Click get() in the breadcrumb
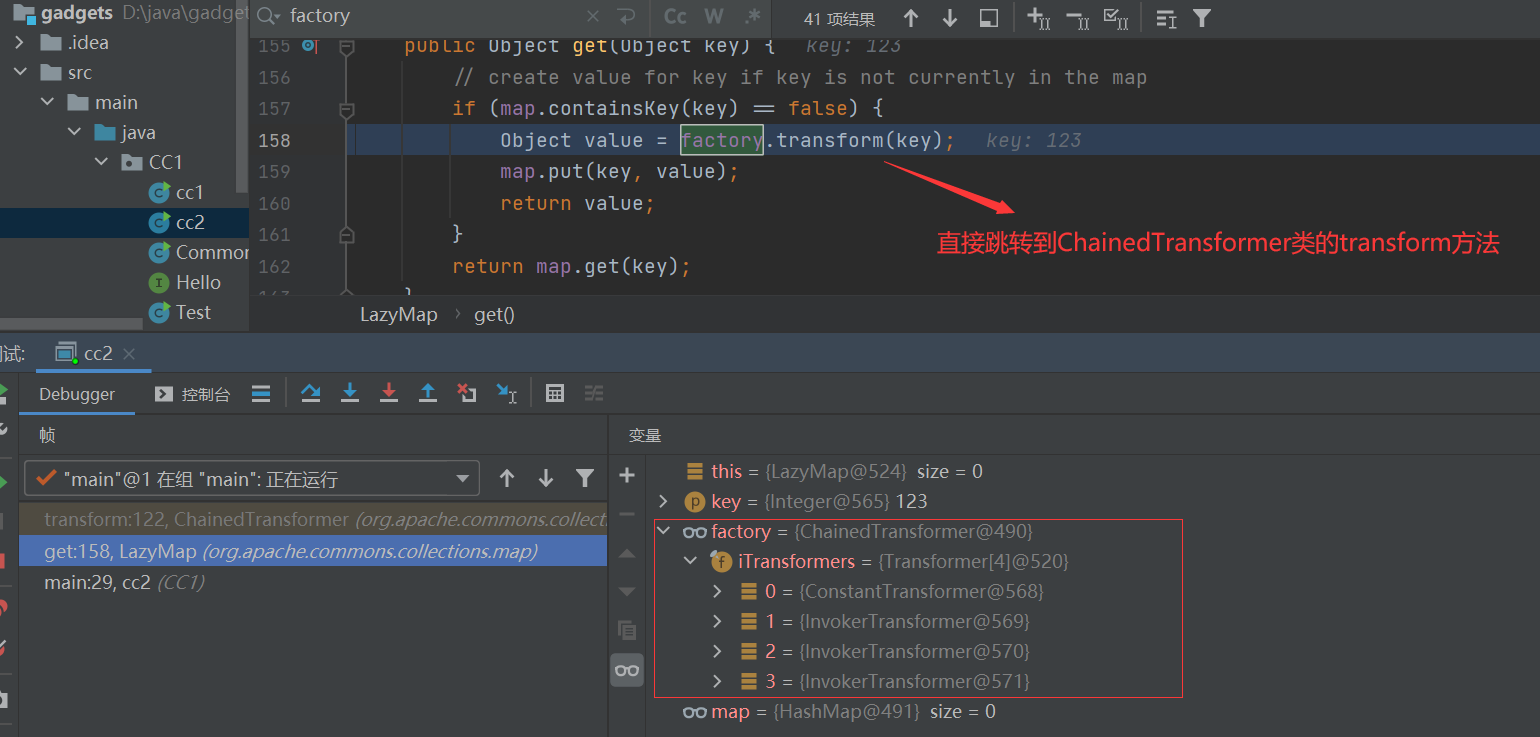The image size is (1540, 737). coord(494,315)
